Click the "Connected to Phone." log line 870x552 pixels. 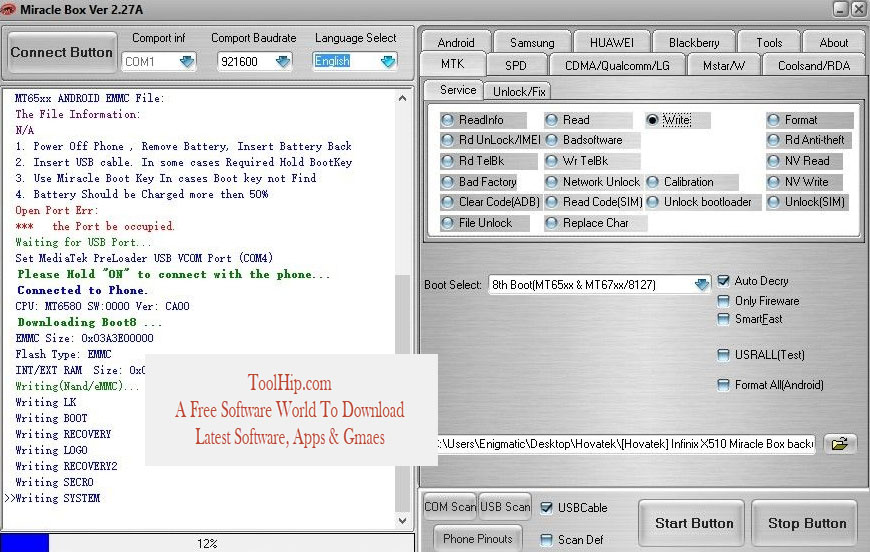83,290
